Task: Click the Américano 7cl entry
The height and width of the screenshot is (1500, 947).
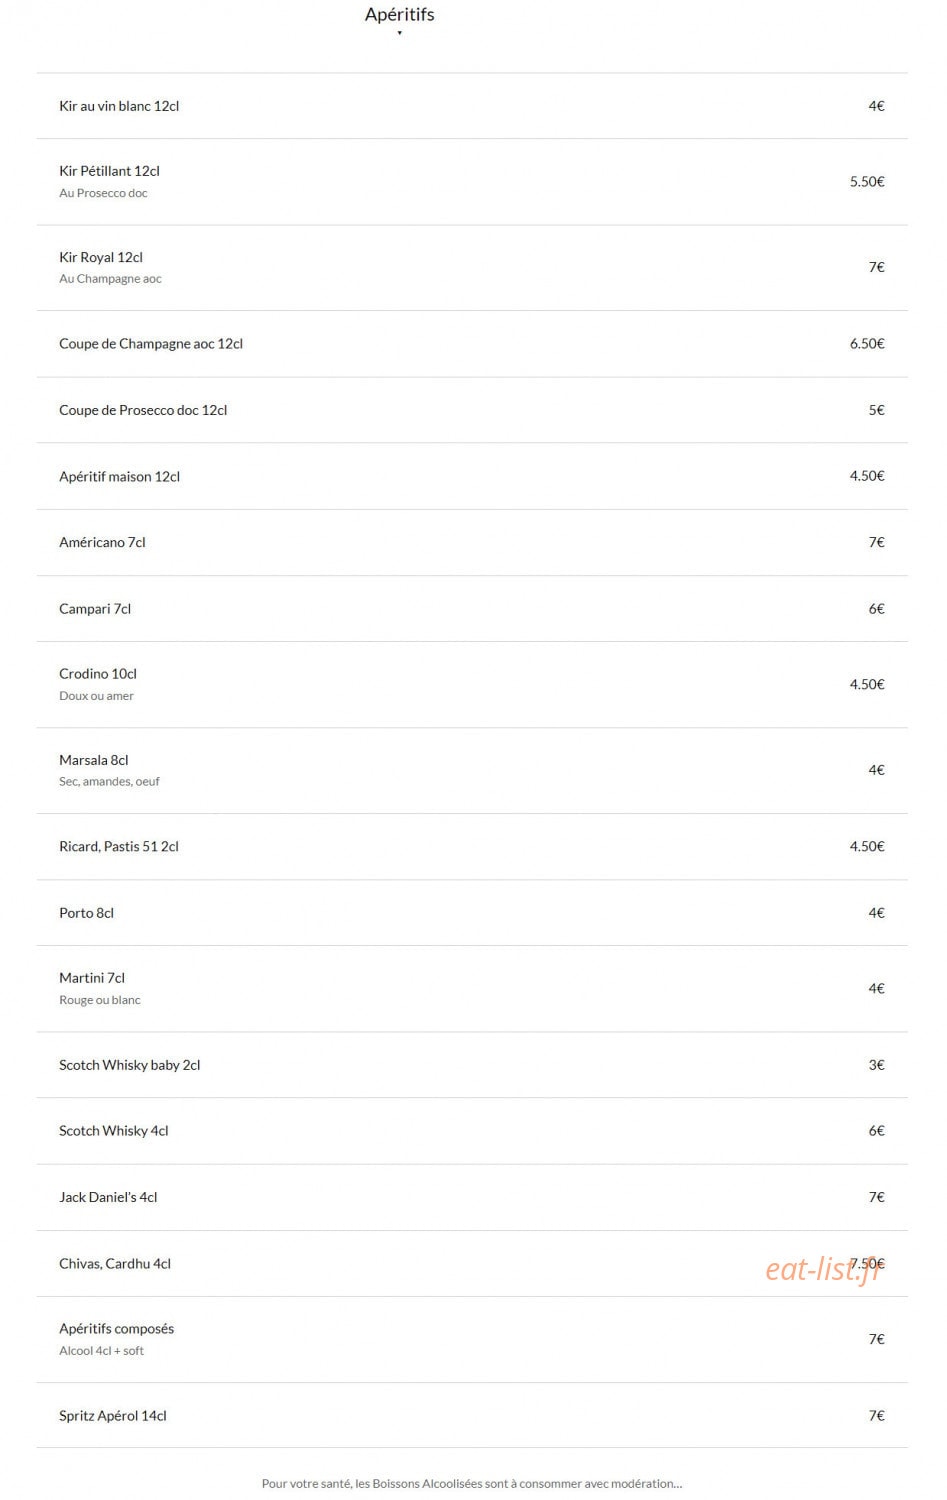Action: tap(472, 543)
